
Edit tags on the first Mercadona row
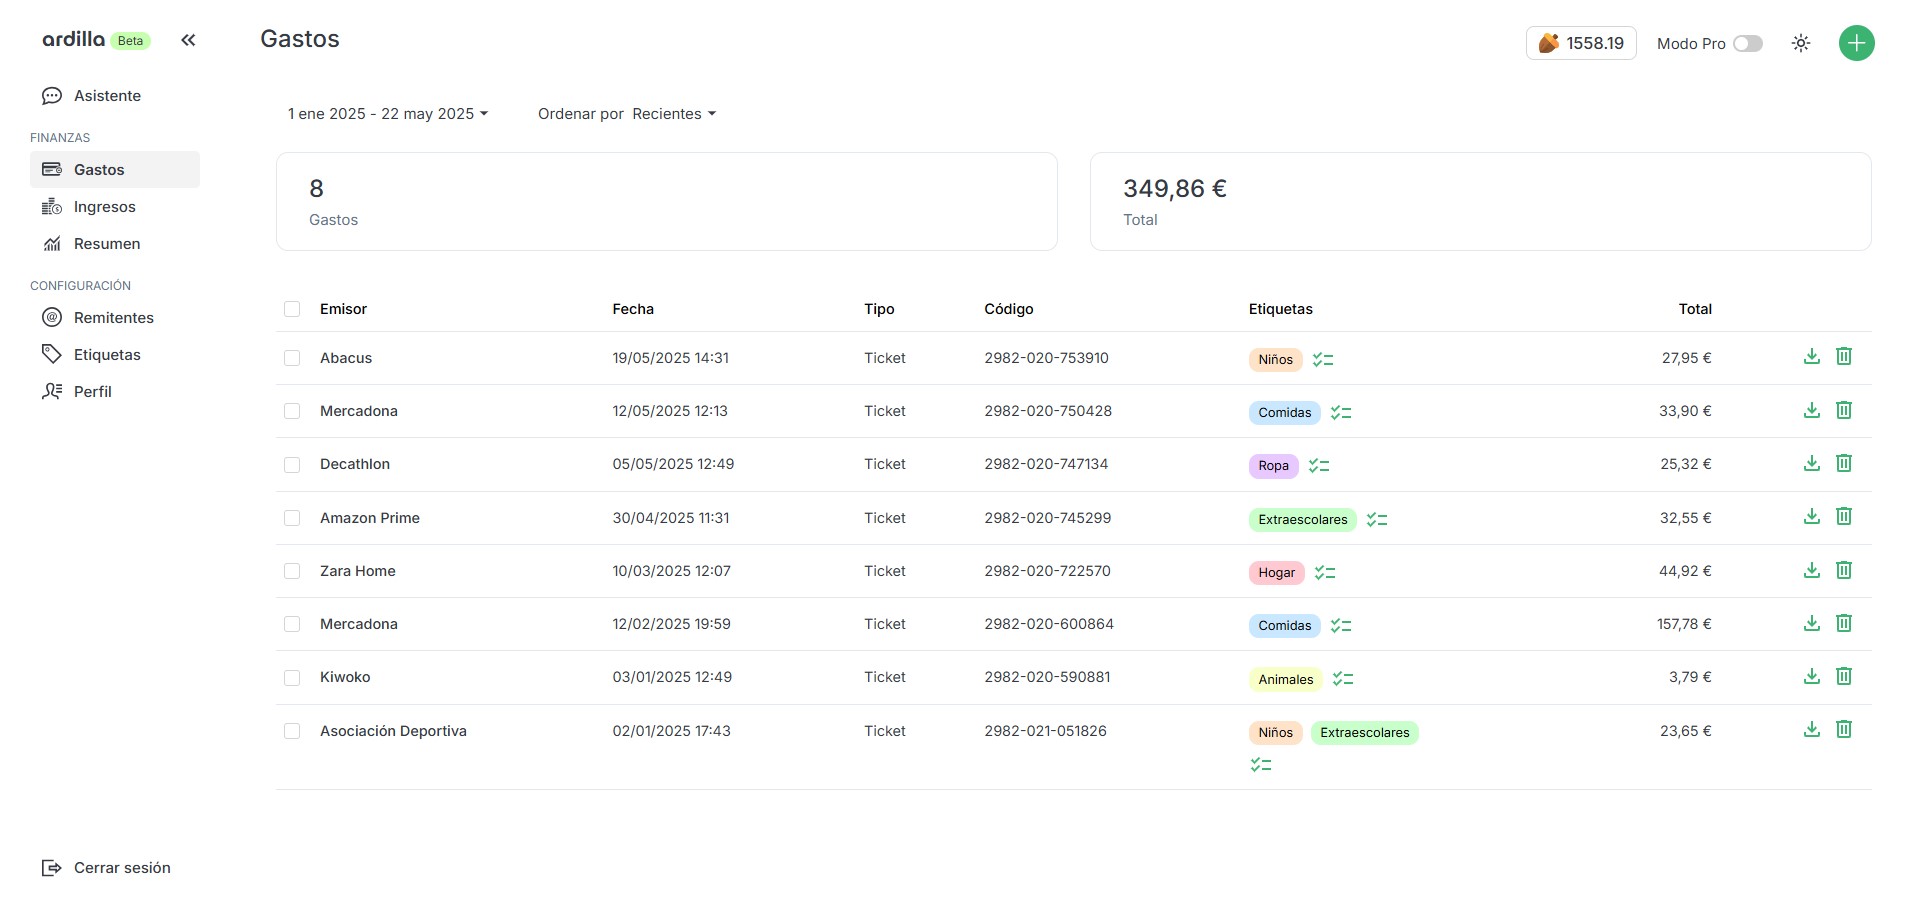[1341, 413]
